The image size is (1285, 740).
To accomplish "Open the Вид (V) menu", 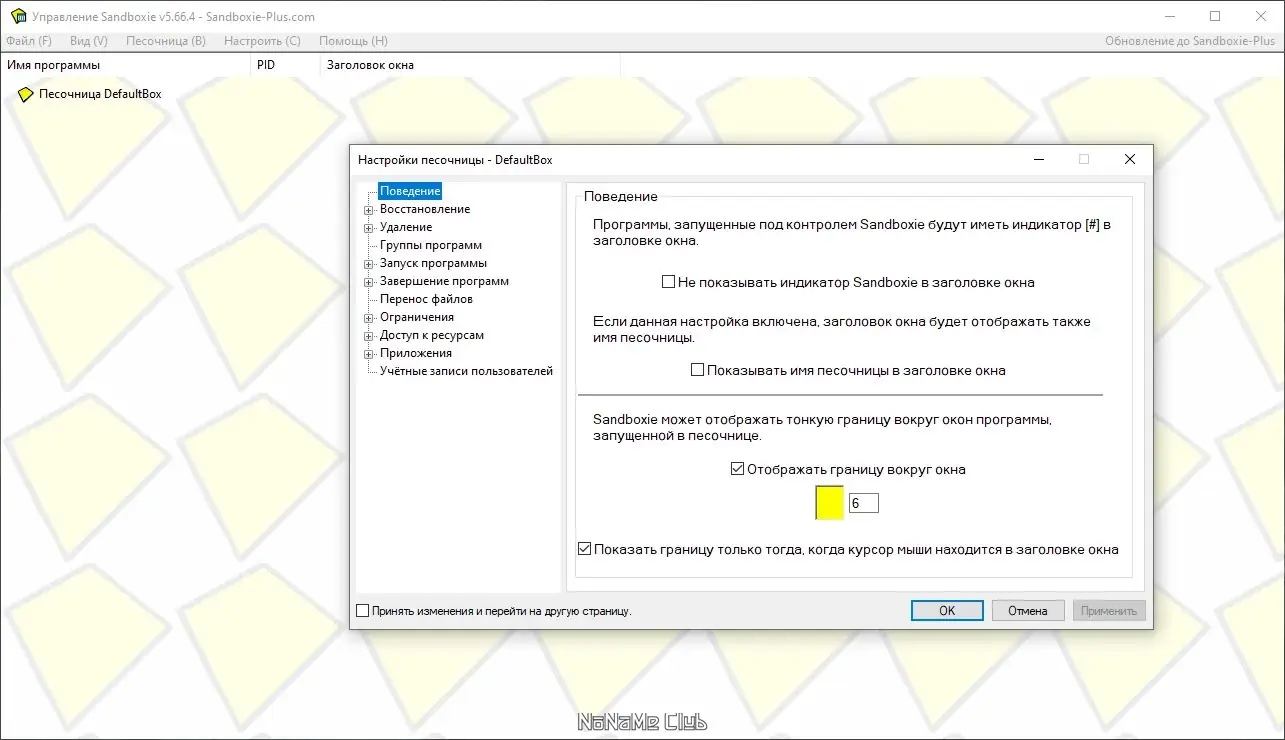I will click(x=89, y=41).
